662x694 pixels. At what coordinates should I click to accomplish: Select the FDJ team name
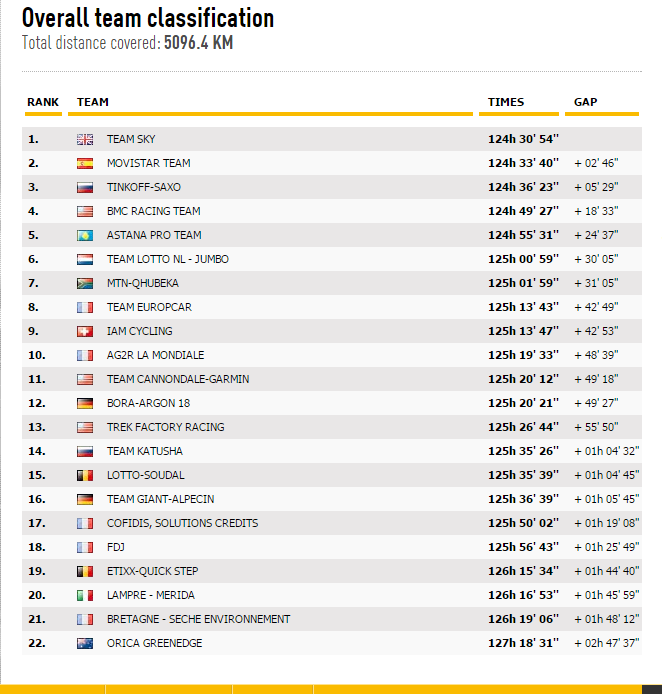[x=115, y=547]
